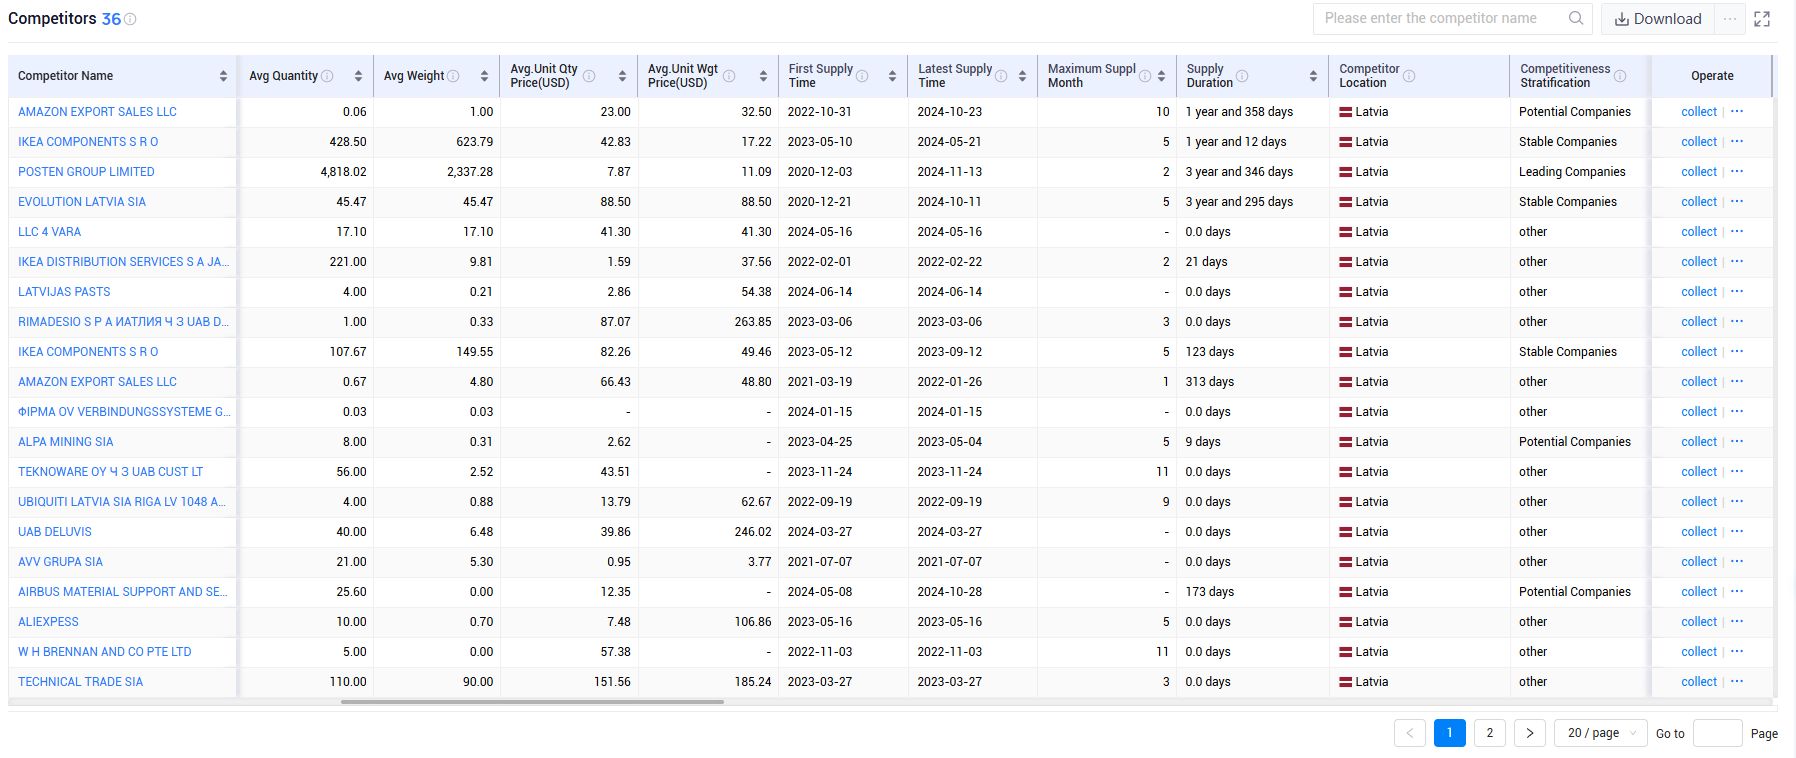Open UBIQUITI LATVIA SIA RIGA competitor link
Image resolution: width=1796 pixels, height=758 pixels.
click(x=122, y=502)
